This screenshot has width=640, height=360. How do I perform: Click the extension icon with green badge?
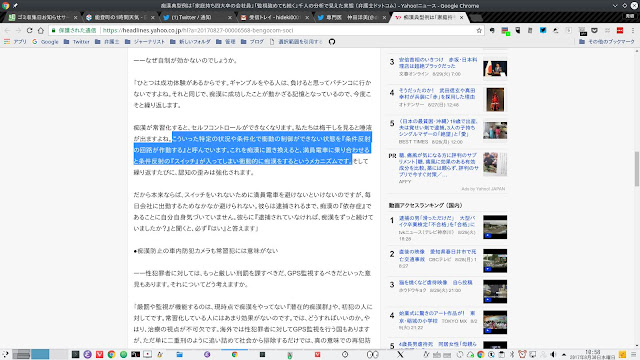pyautogui.click(x=505, y=31)
